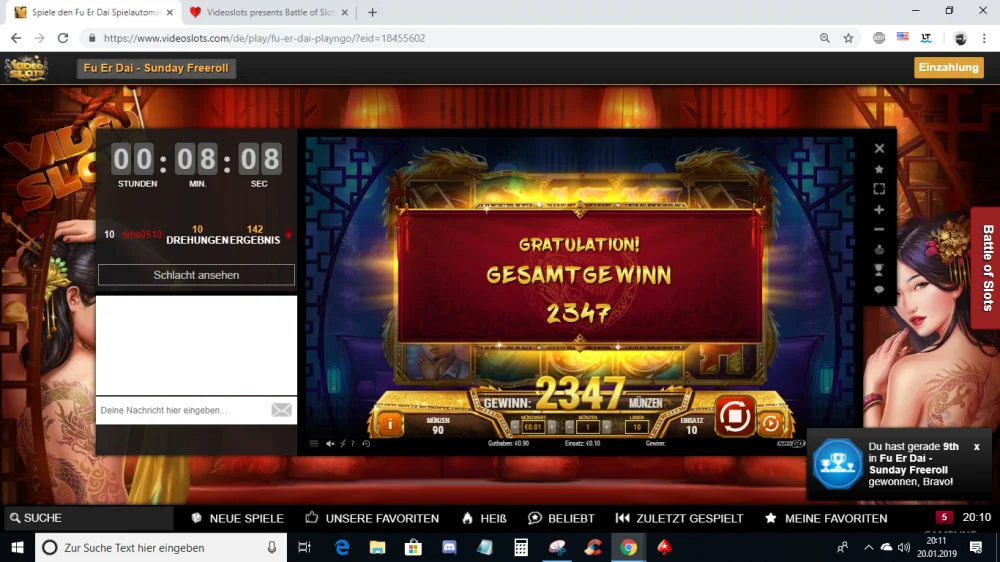Shrink game window with minus icon
Viewport: 1000px width, 562px height.
click(879, 229)
